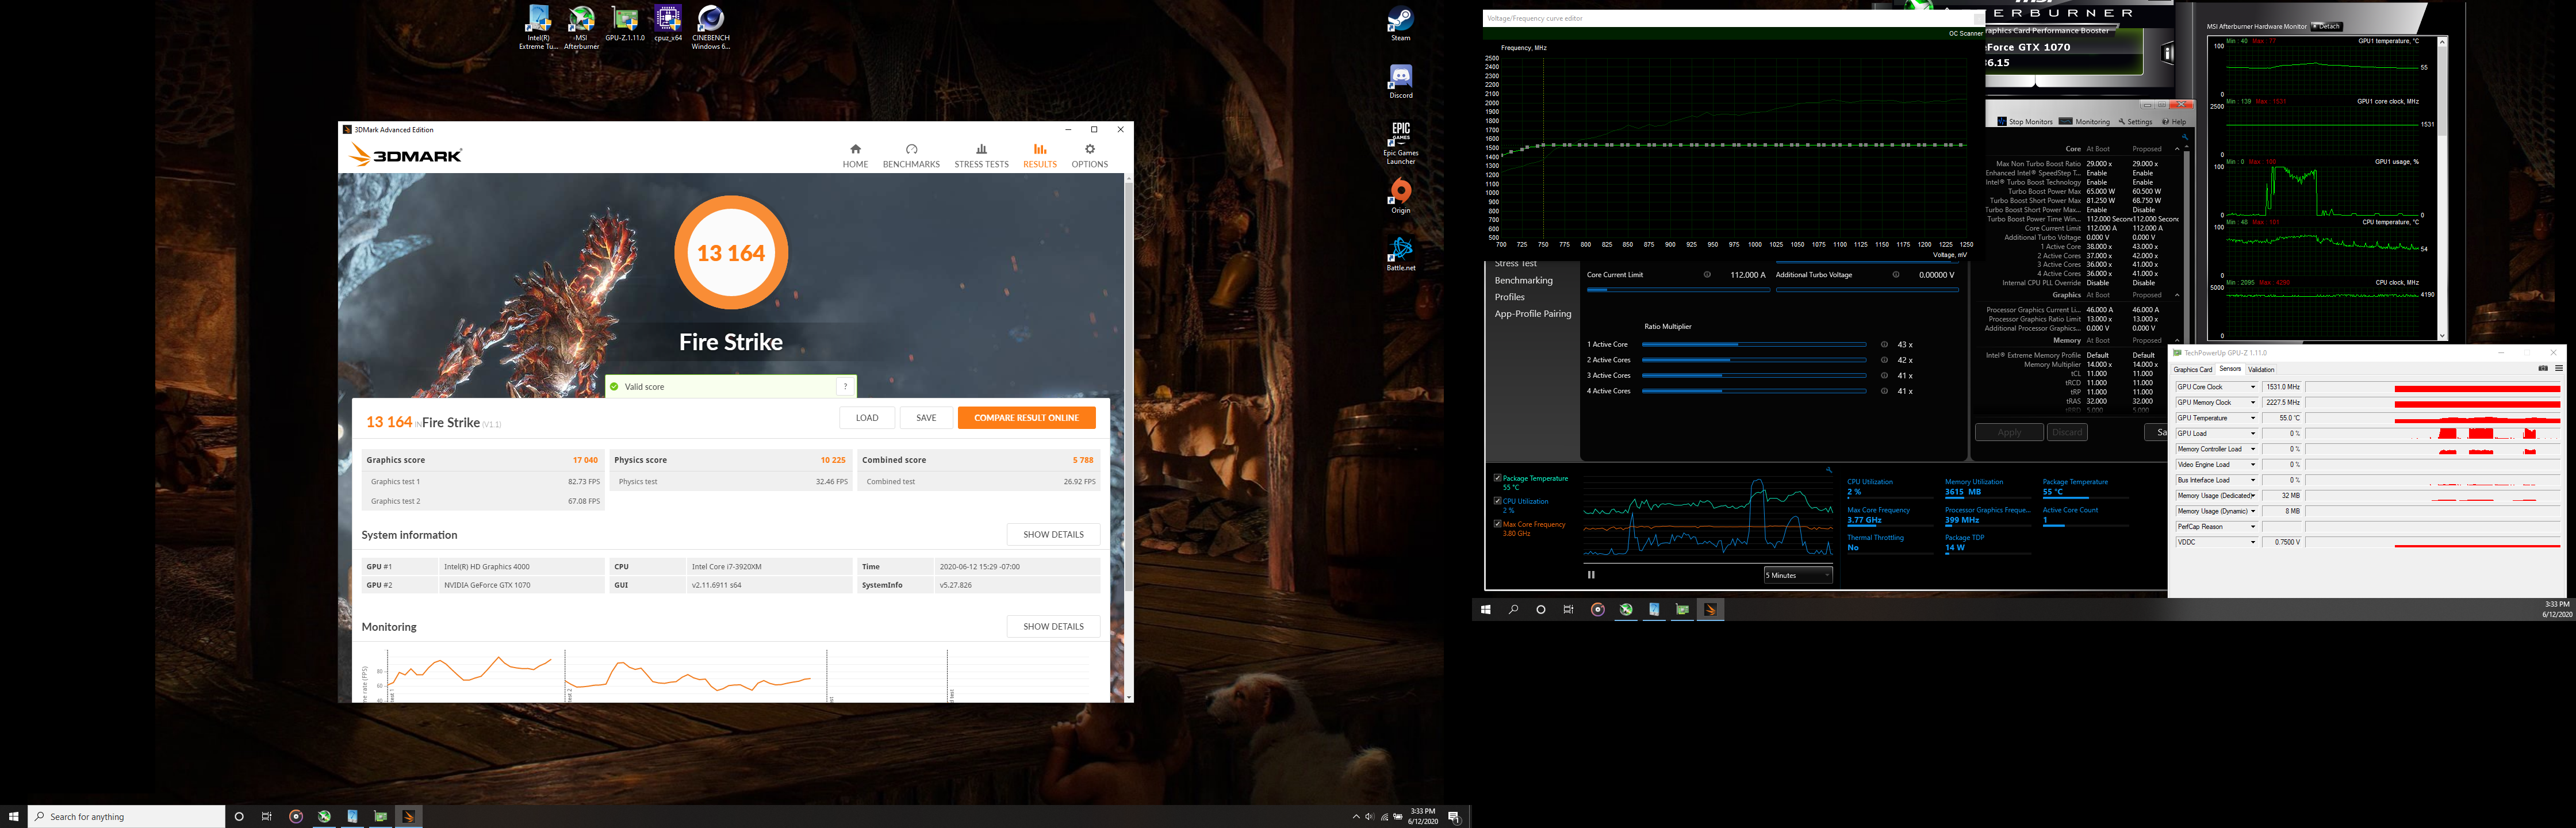
Task: Open PerfCap Reason sensor dropdown
Action: tap(2253, 526)
